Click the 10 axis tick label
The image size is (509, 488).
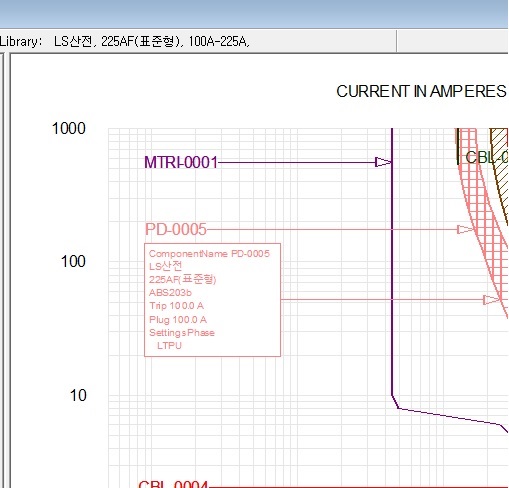pos(78,395)
